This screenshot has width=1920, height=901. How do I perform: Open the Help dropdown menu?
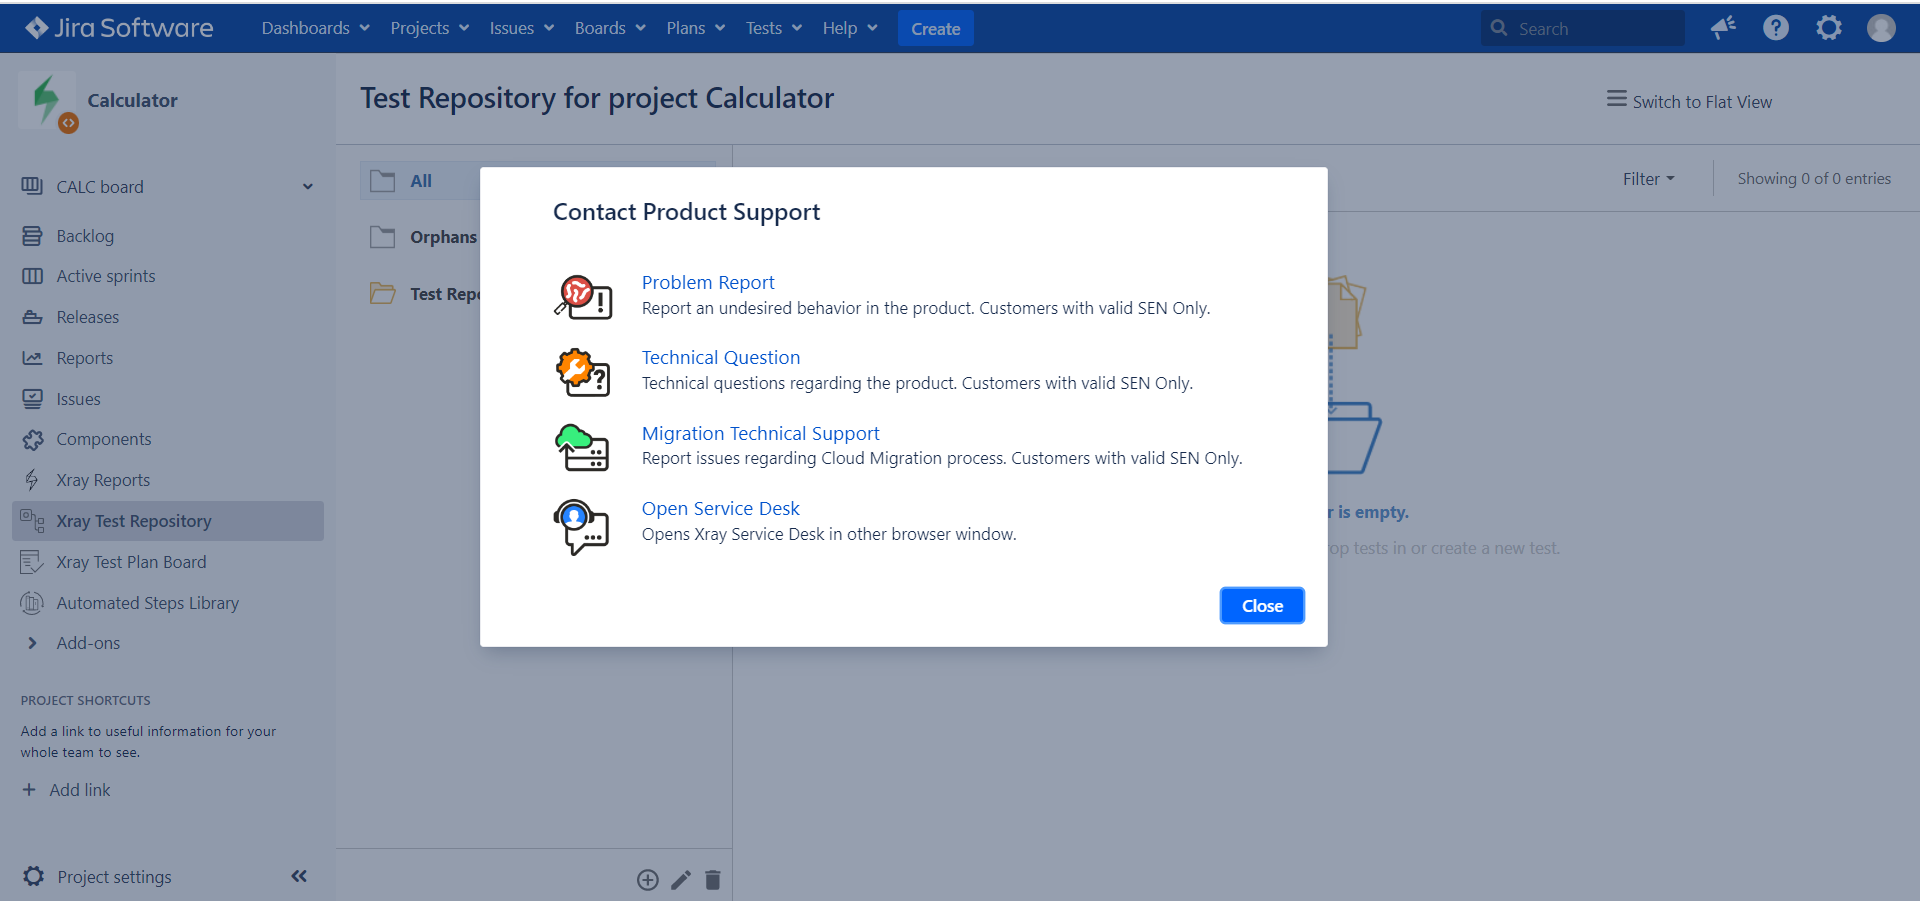[x=850, y=28]
